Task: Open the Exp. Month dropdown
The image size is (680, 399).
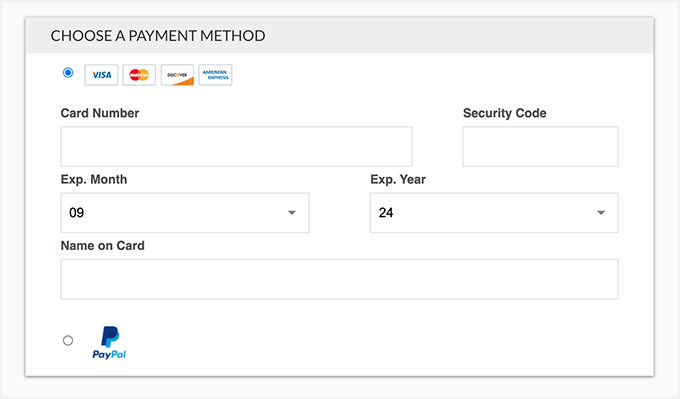Action: coord(185,213)
